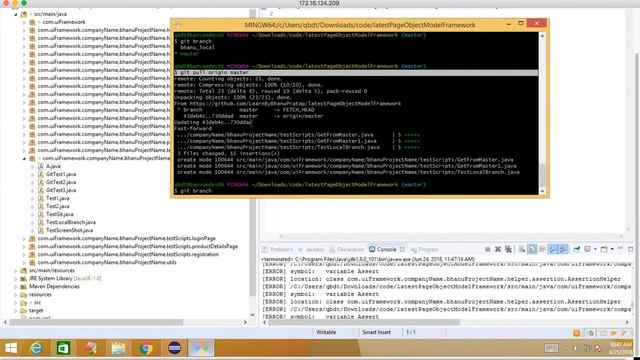Click the up arrow of terminal scrollbar
This screenshot has width=640, height=360.
point(542,36)
